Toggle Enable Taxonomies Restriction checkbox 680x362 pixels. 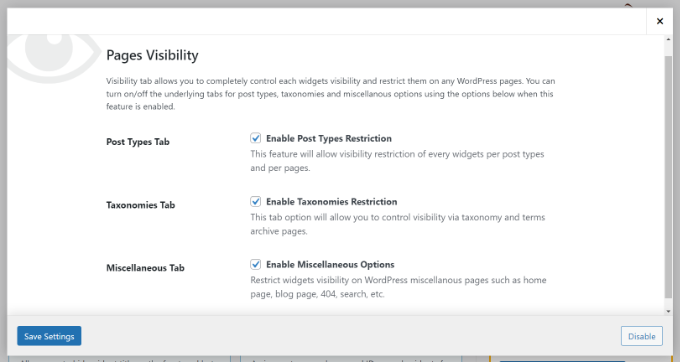[255, 202]
